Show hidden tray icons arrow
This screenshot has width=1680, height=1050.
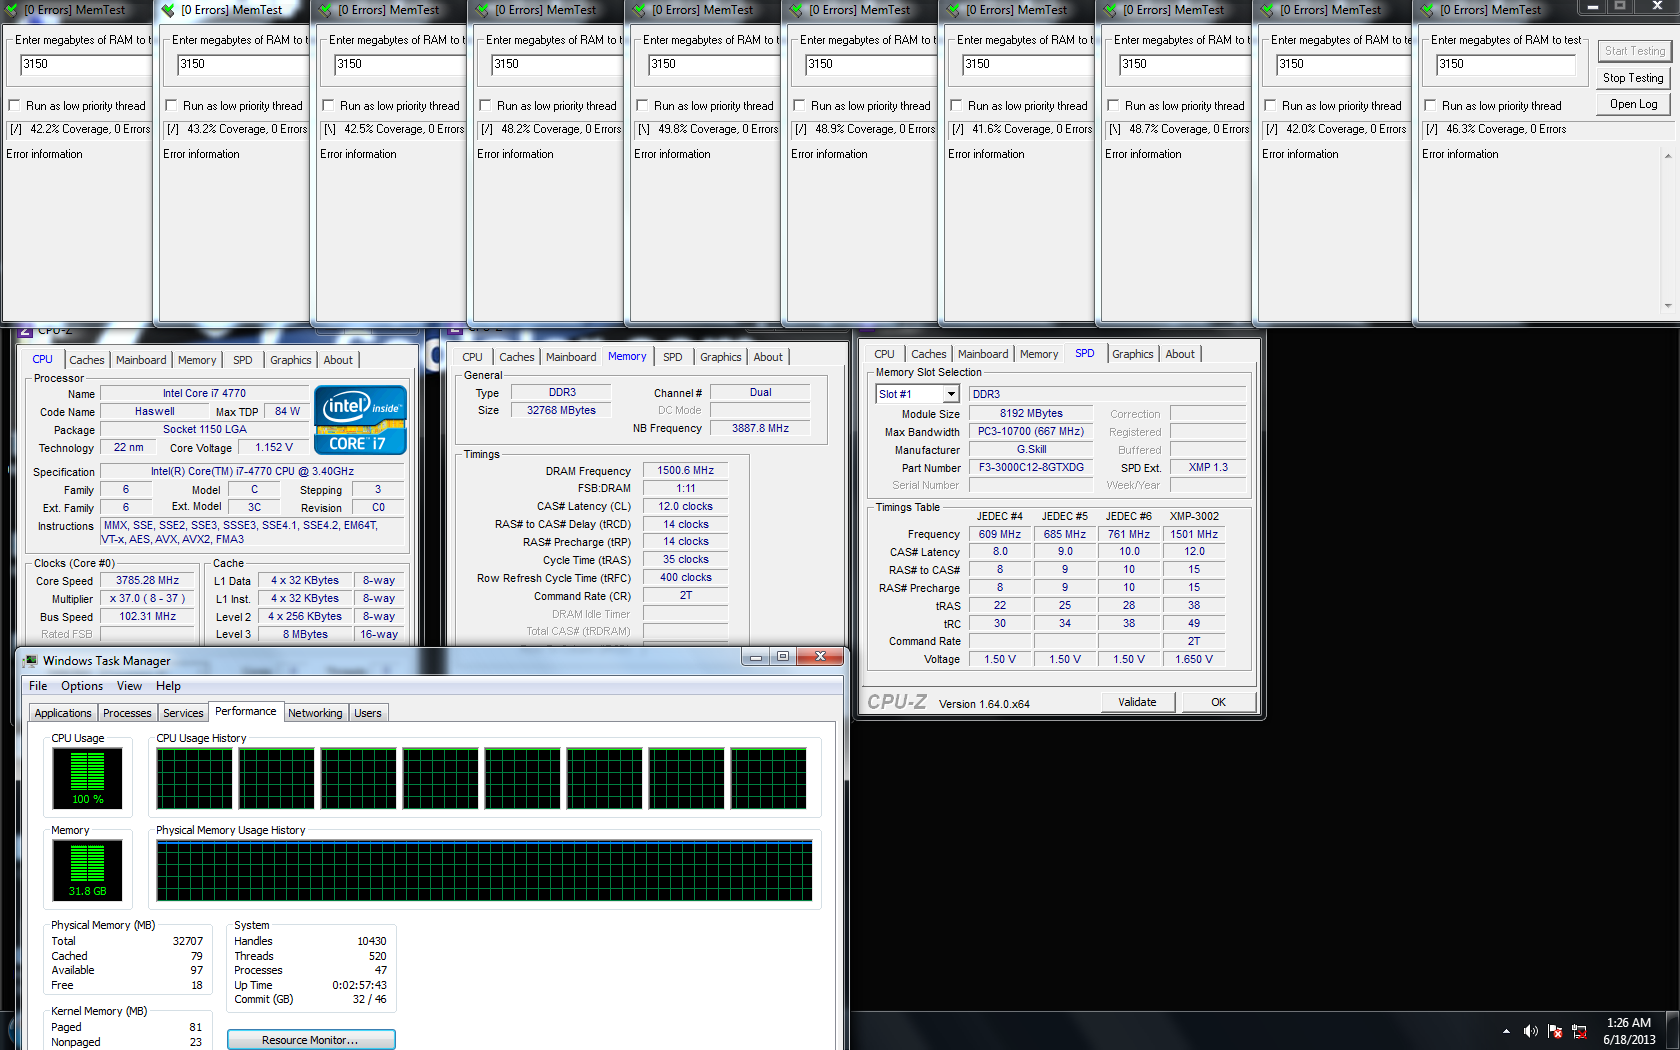point(1506,1031)
